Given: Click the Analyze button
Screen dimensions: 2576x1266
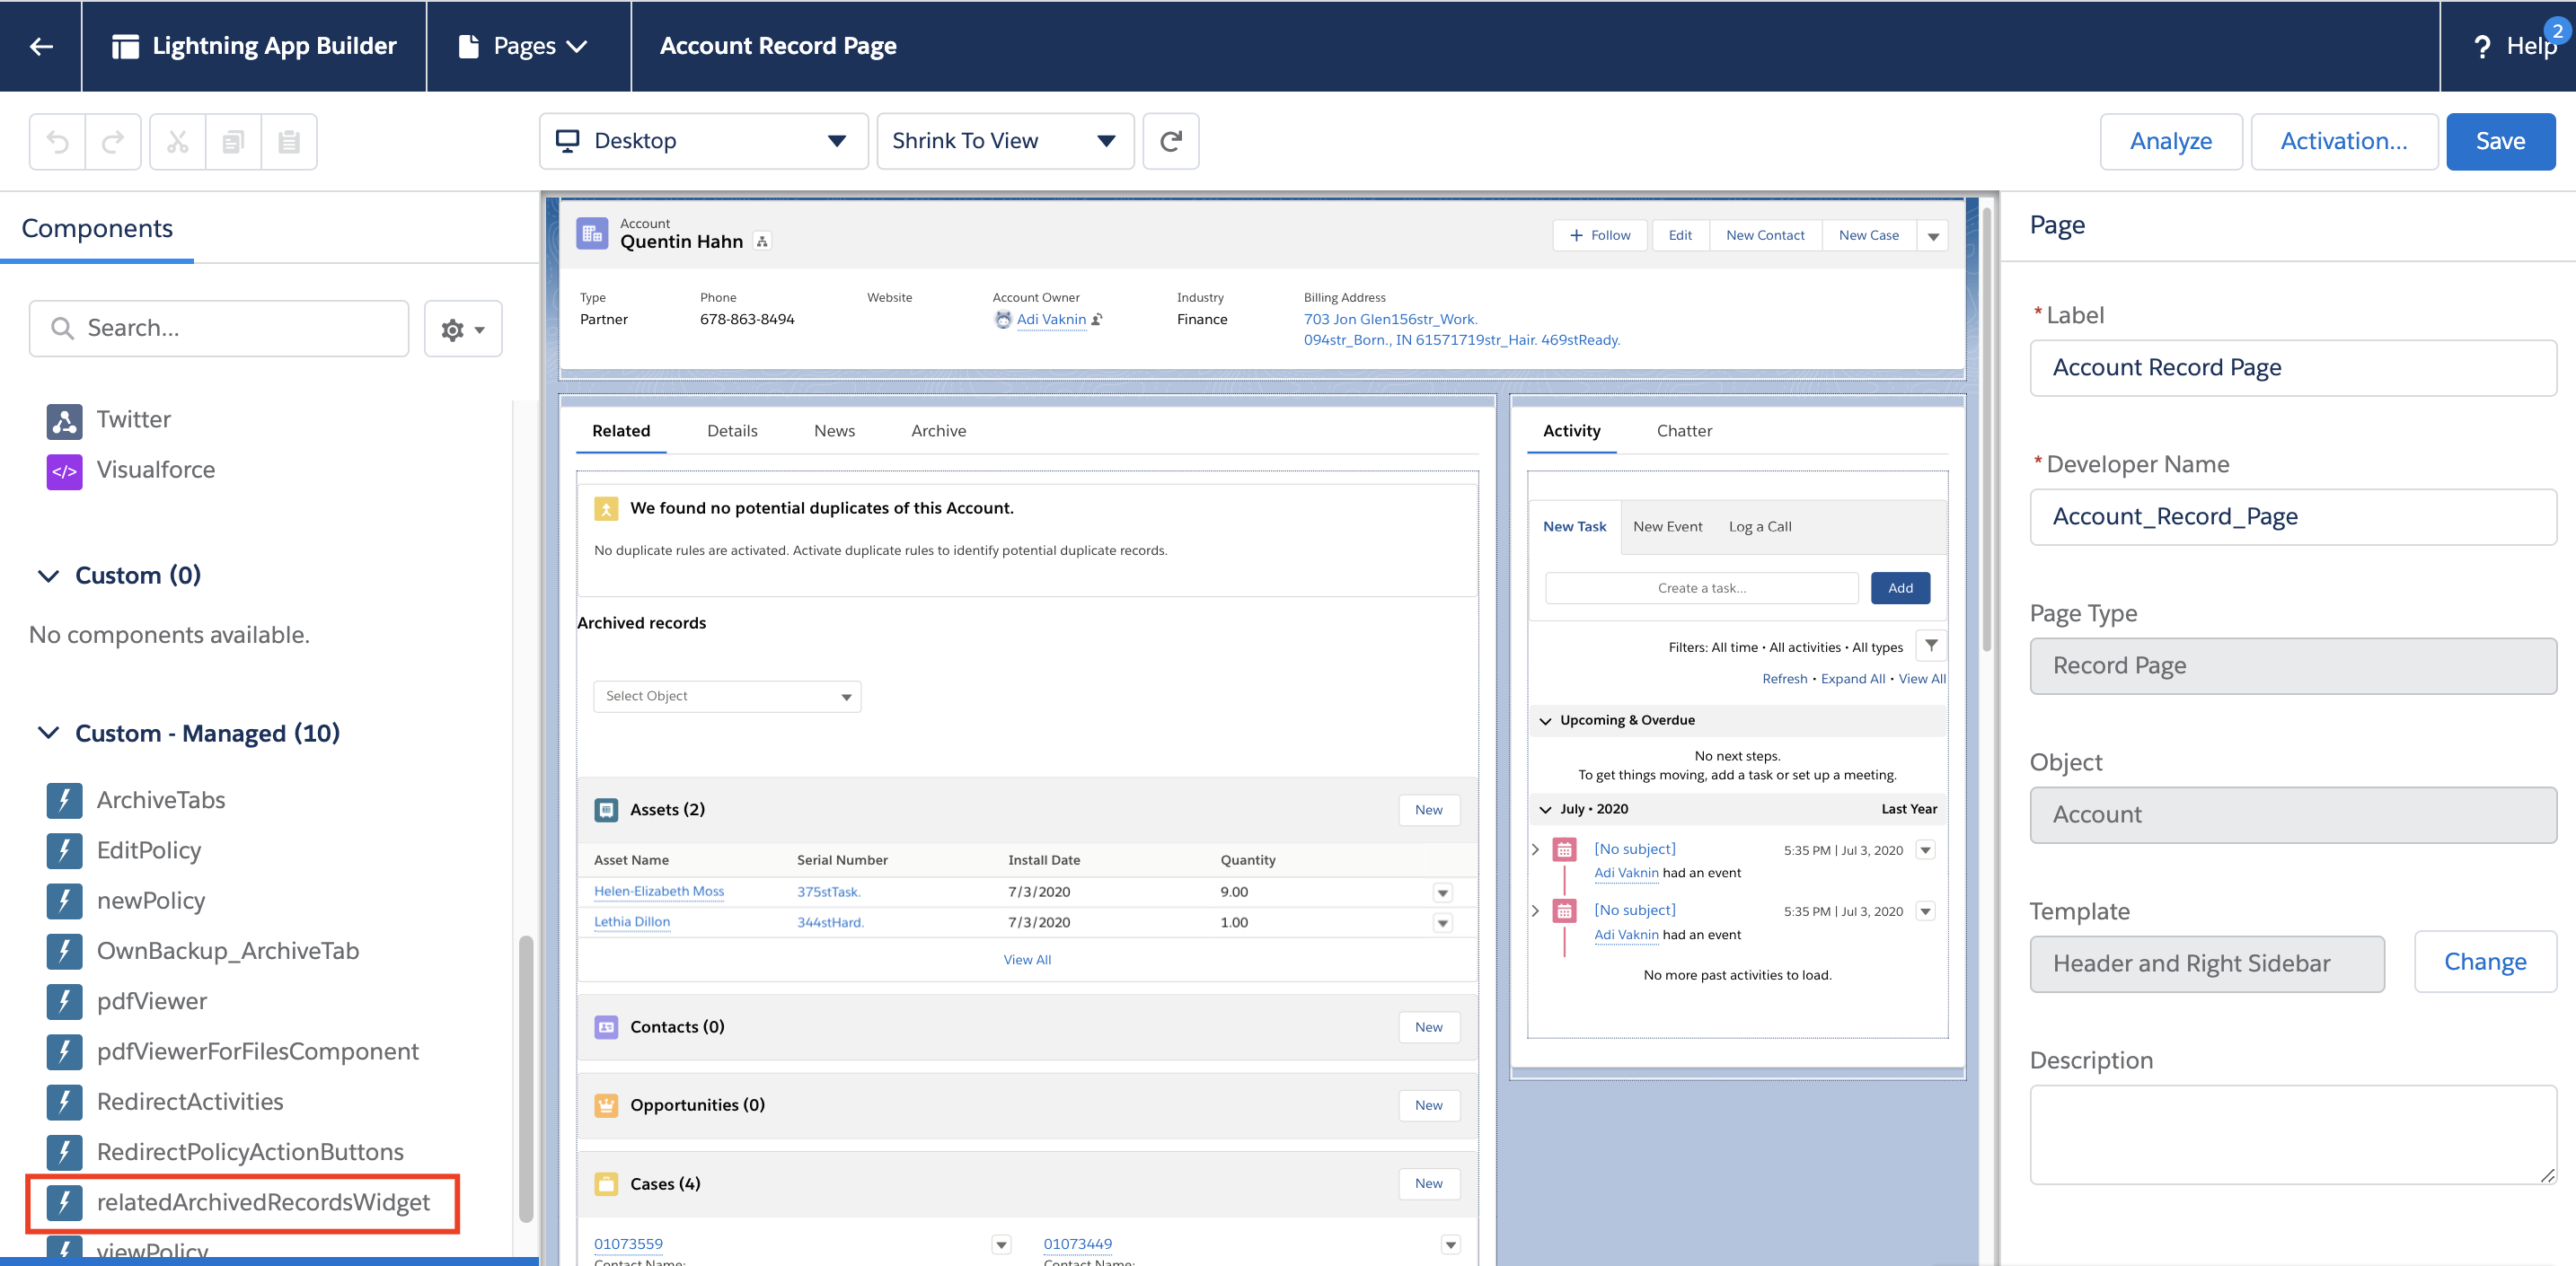Looking at the screenshot, I should (x=2168, y=141).
